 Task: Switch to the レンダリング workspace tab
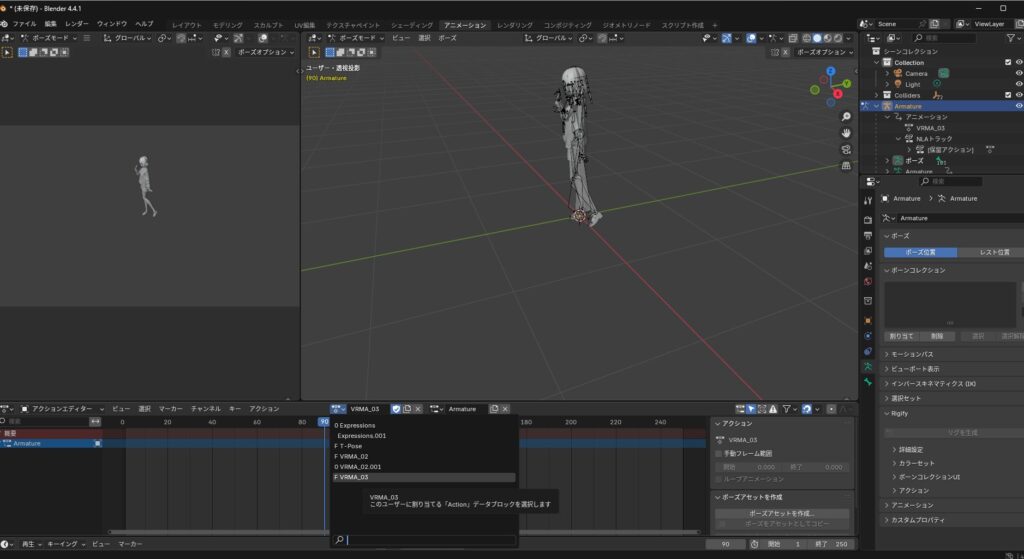(x=514, y=24)
